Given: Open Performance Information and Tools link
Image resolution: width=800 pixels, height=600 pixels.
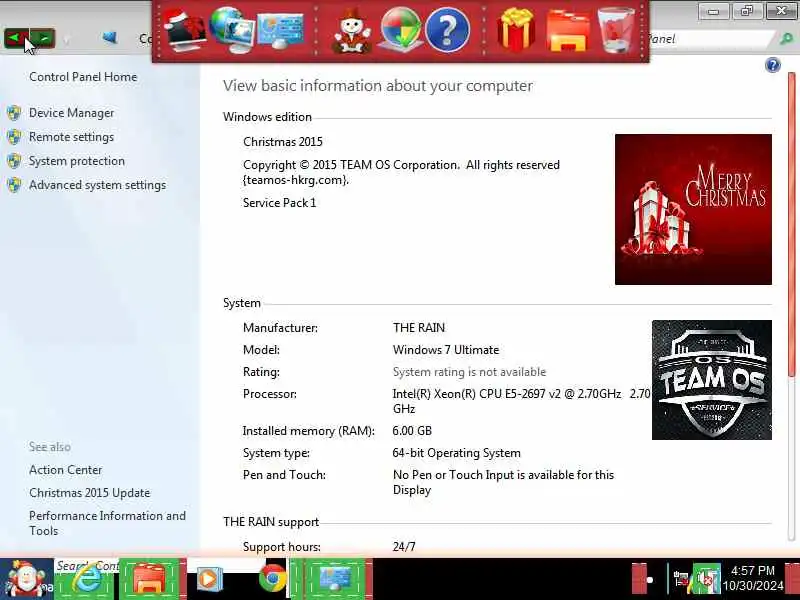Looking at the screenshot, I should (107, 523).
